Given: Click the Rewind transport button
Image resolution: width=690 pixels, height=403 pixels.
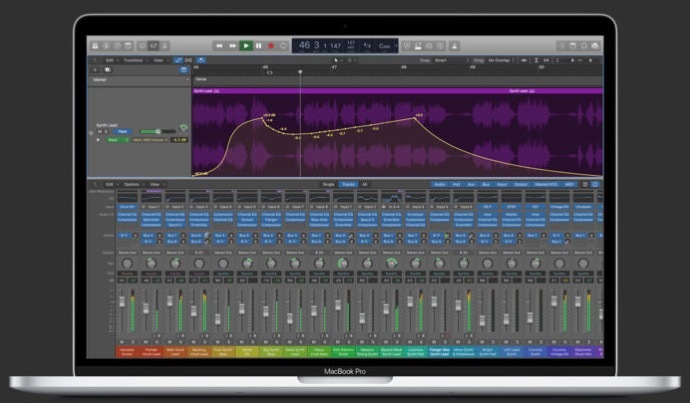Looking at the screenshot, I should (x=219, y=46).
